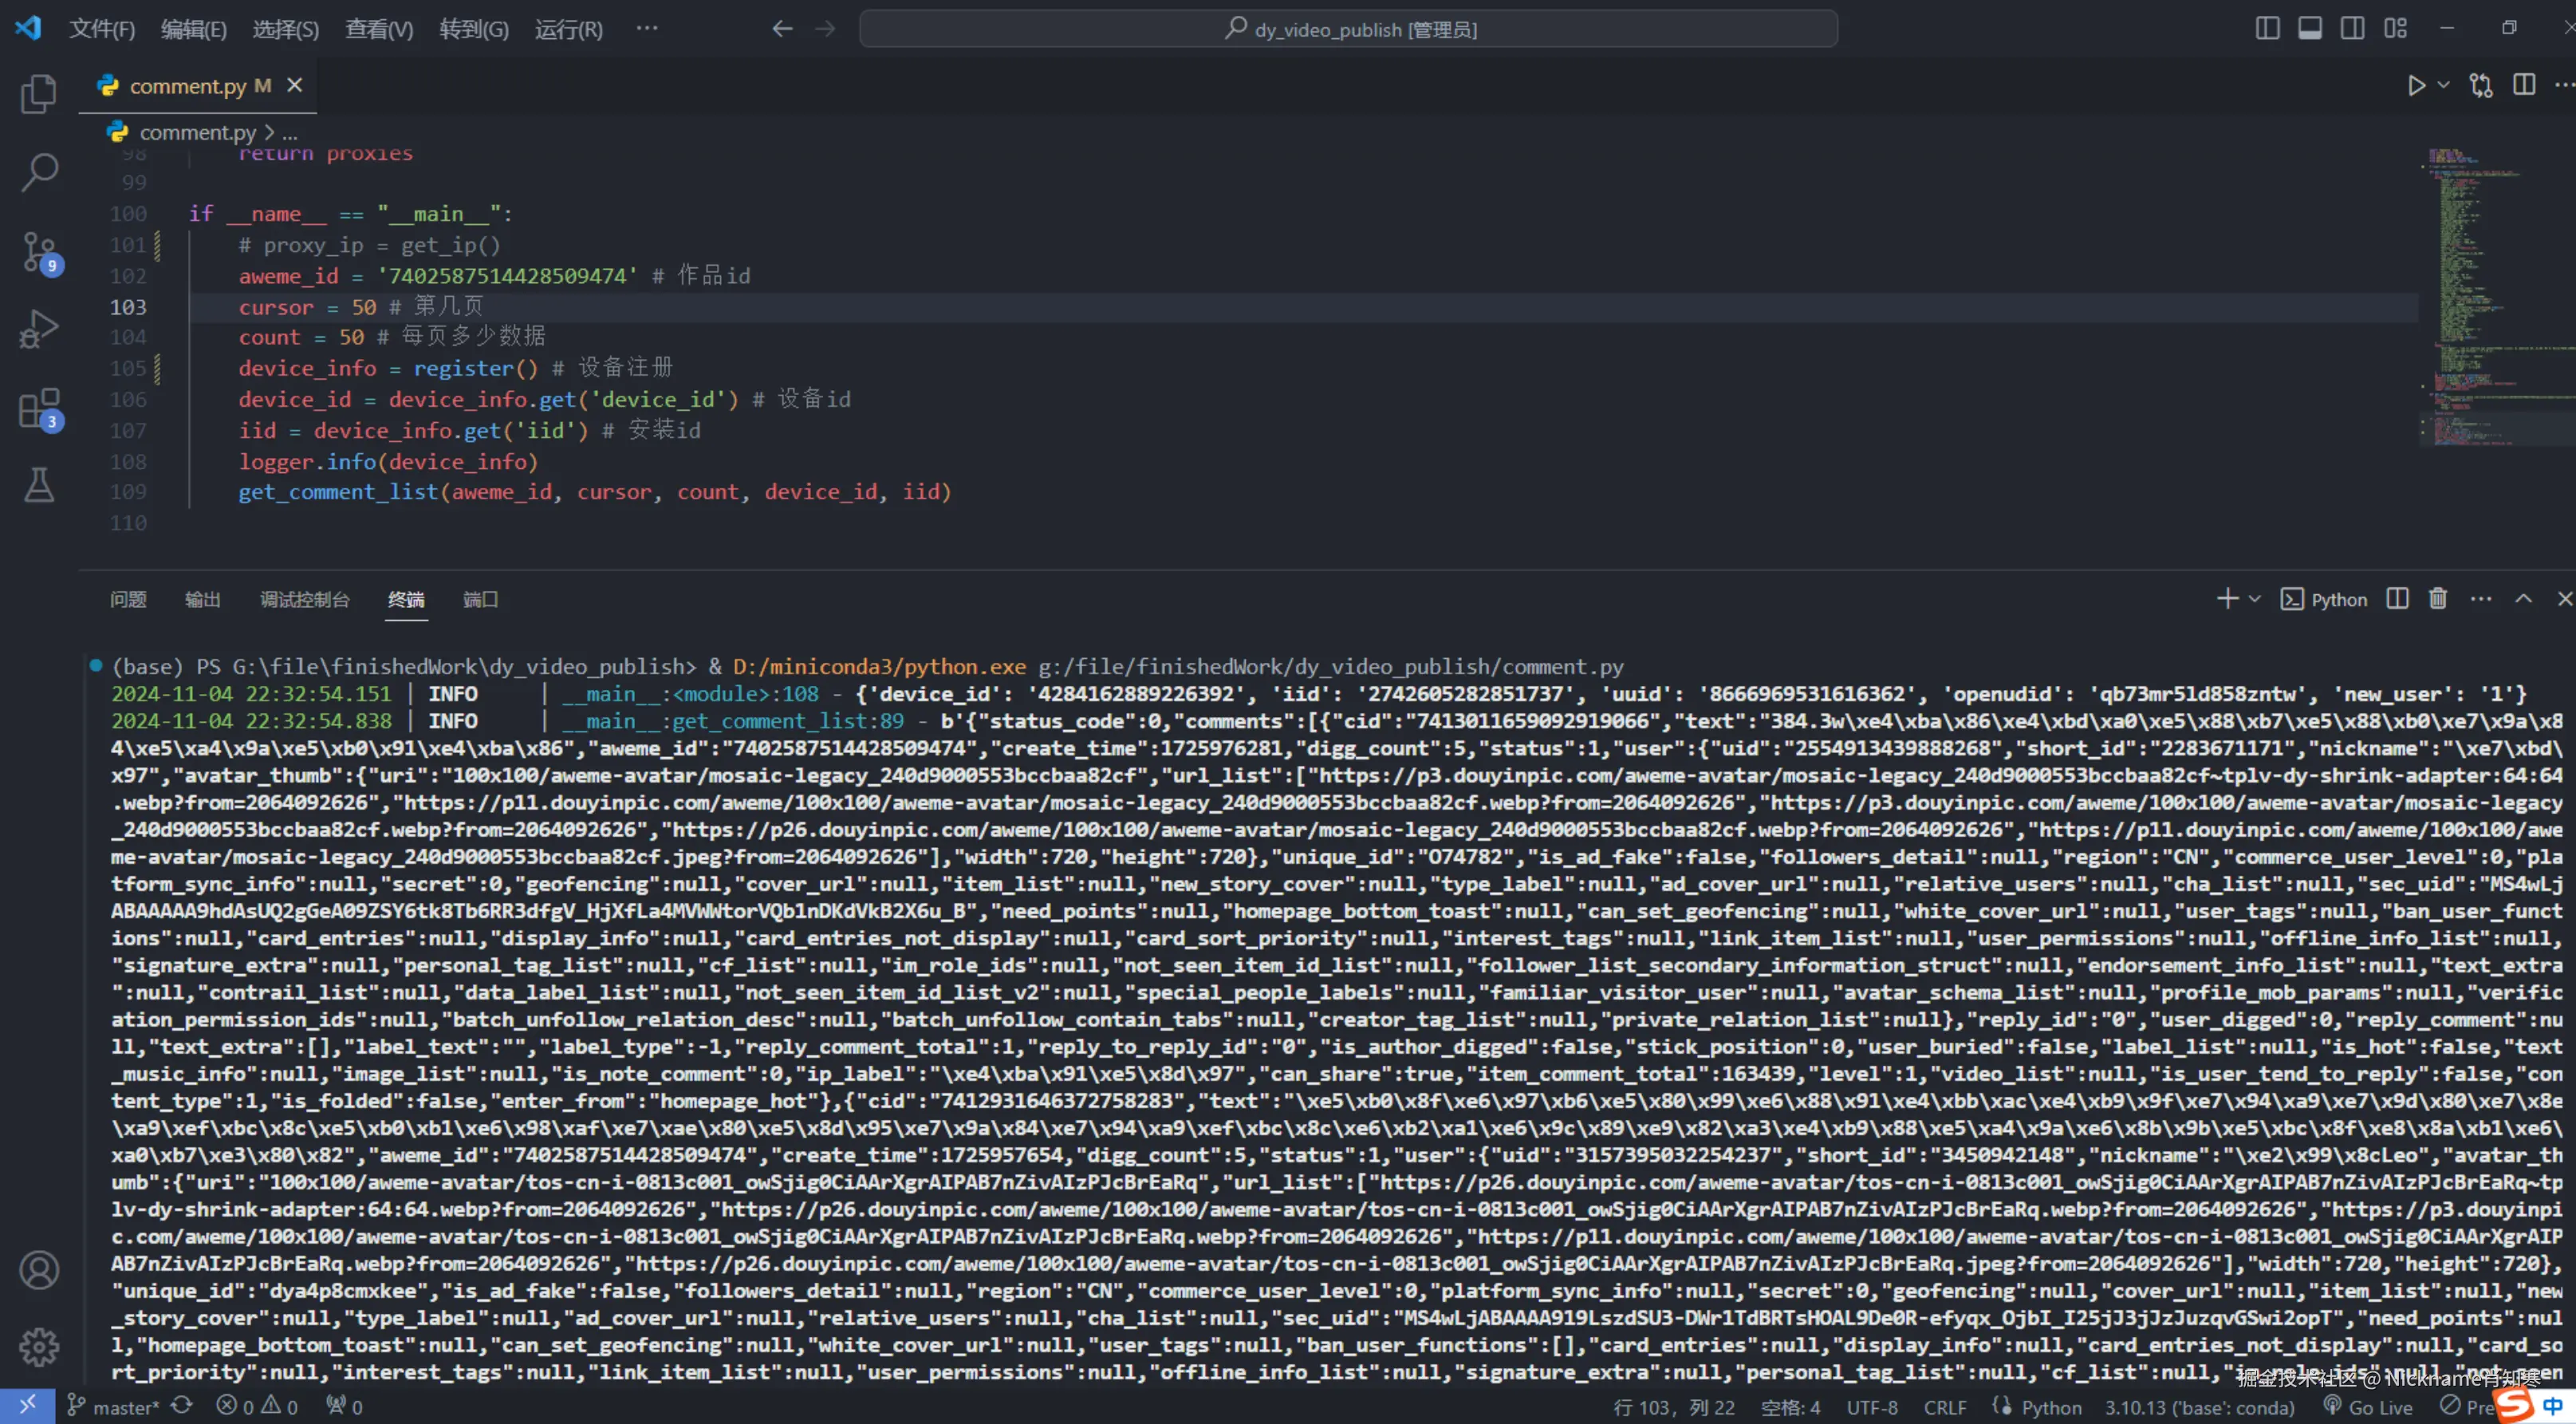Open the Run and Debug view

39,328
